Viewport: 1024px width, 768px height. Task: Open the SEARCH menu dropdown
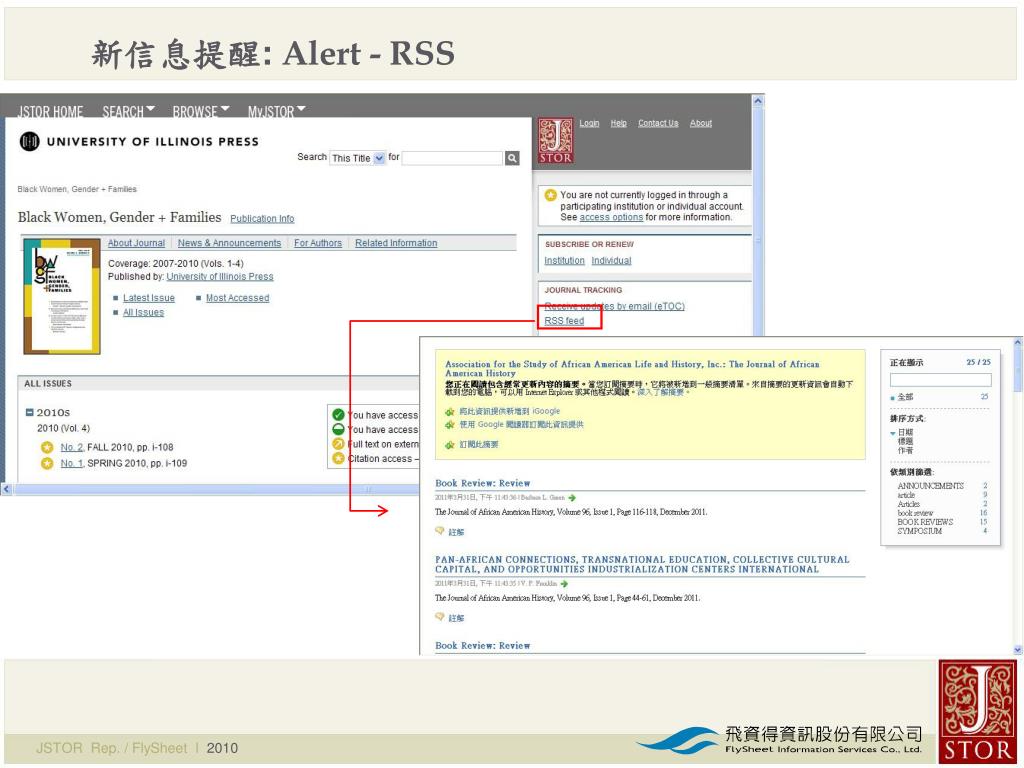[x=129, y=112]
